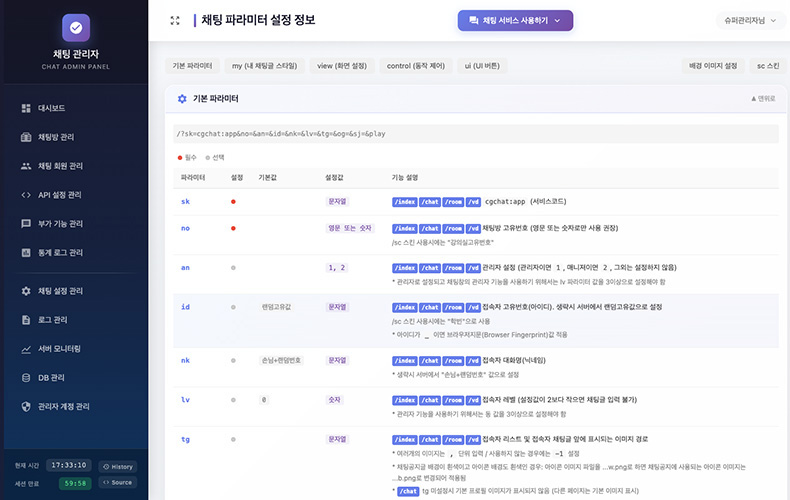Viewport: 790px width, 500px height.
Task: Click the 필수 legend label
Action: [190, 158]
